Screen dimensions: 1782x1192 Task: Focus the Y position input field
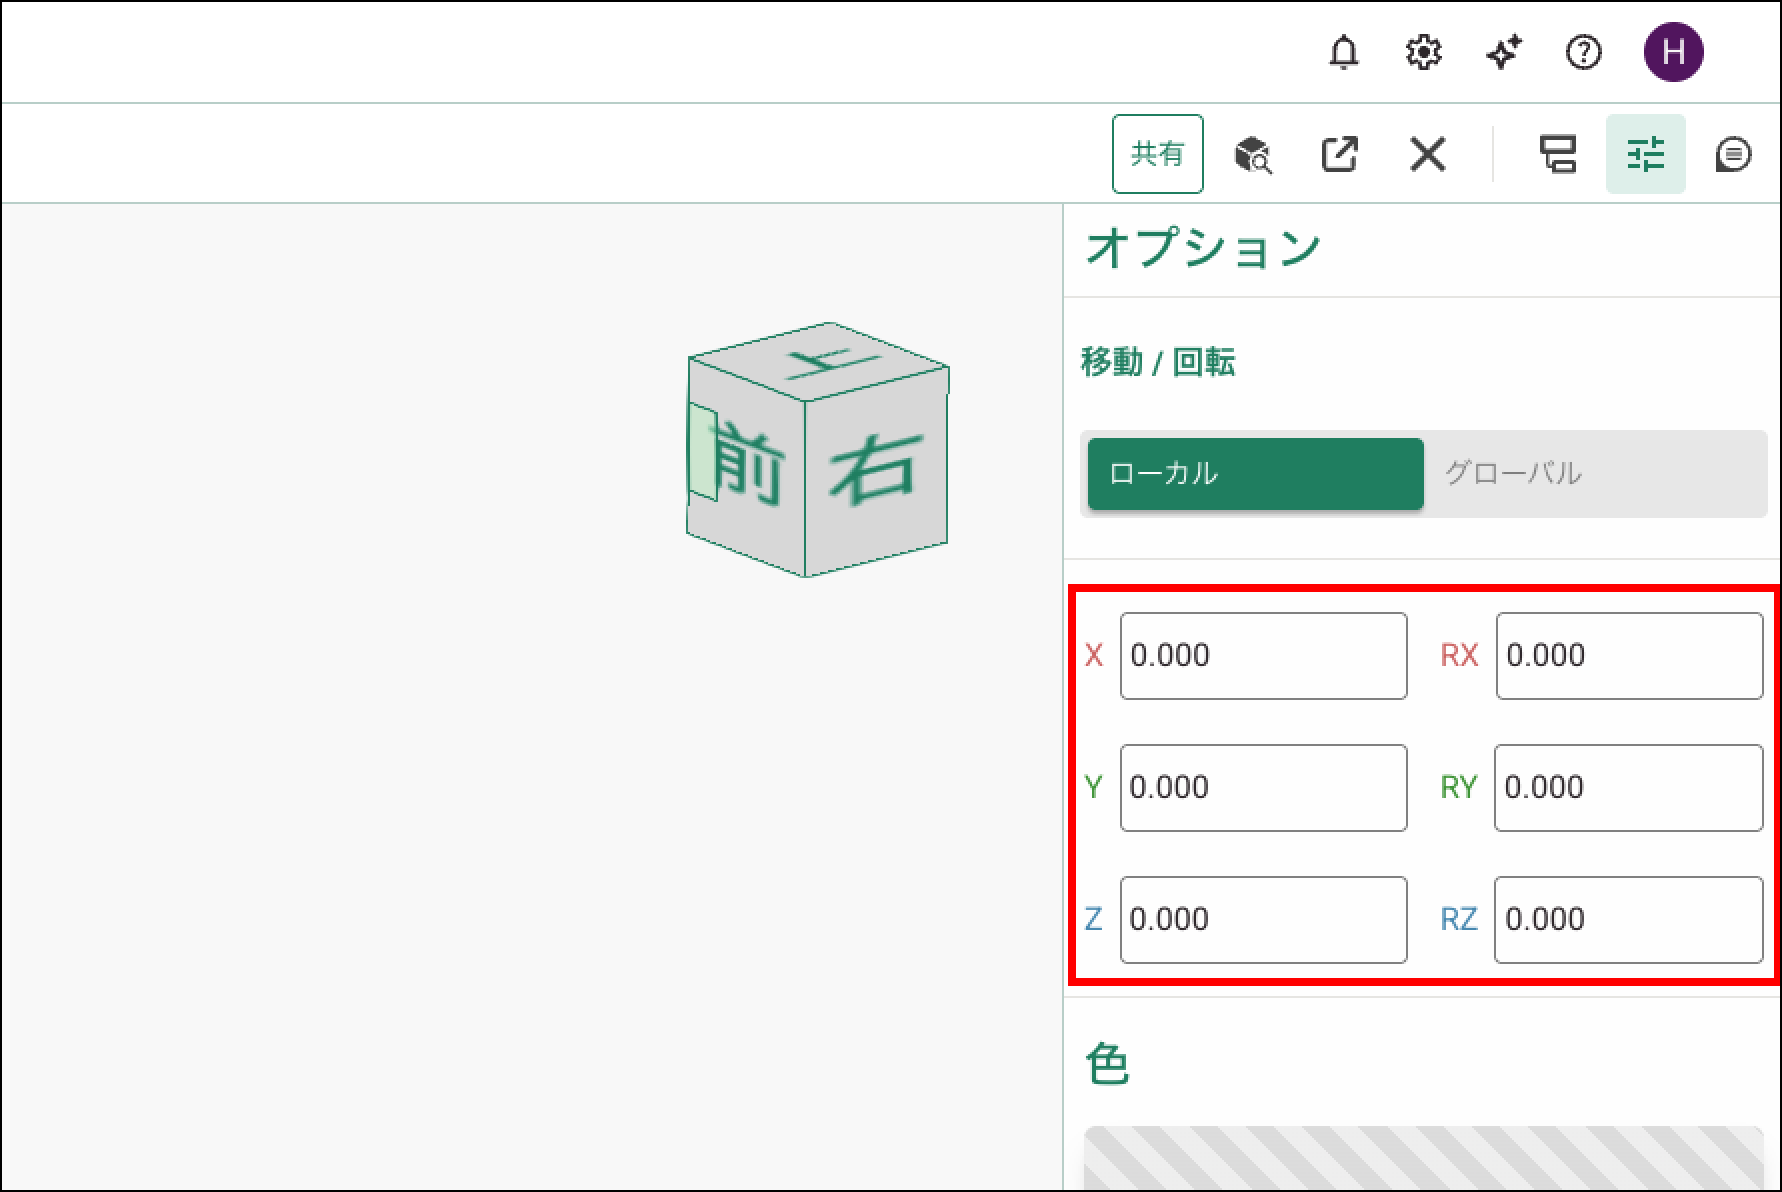click(x=1263, y=788)
